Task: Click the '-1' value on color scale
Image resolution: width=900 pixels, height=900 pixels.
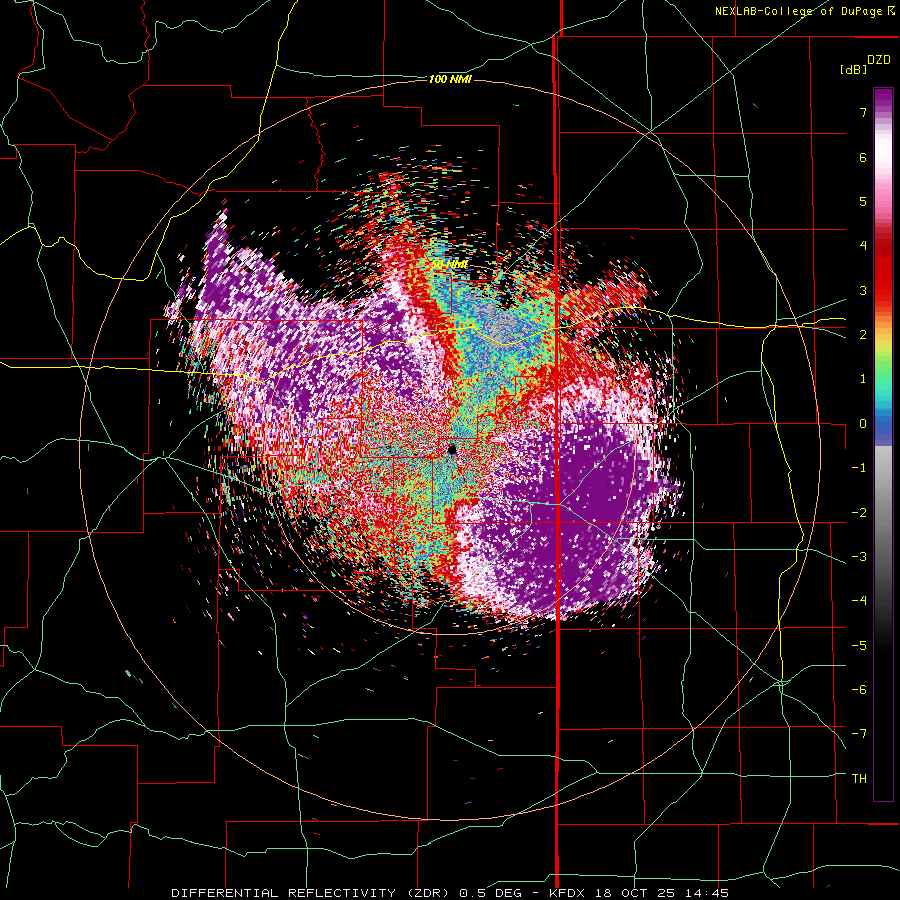Action: (859, 468)
